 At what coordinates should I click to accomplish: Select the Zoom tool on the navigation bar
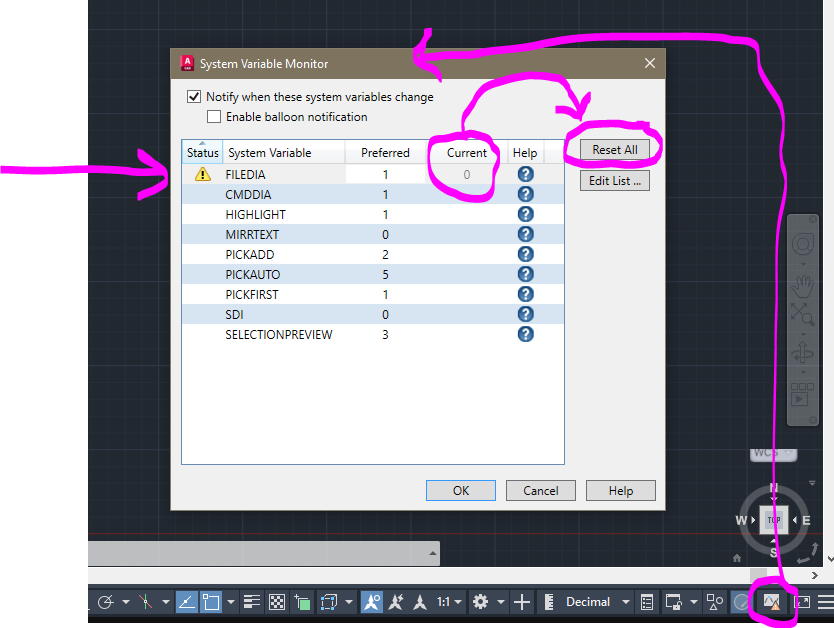[803, 311]
